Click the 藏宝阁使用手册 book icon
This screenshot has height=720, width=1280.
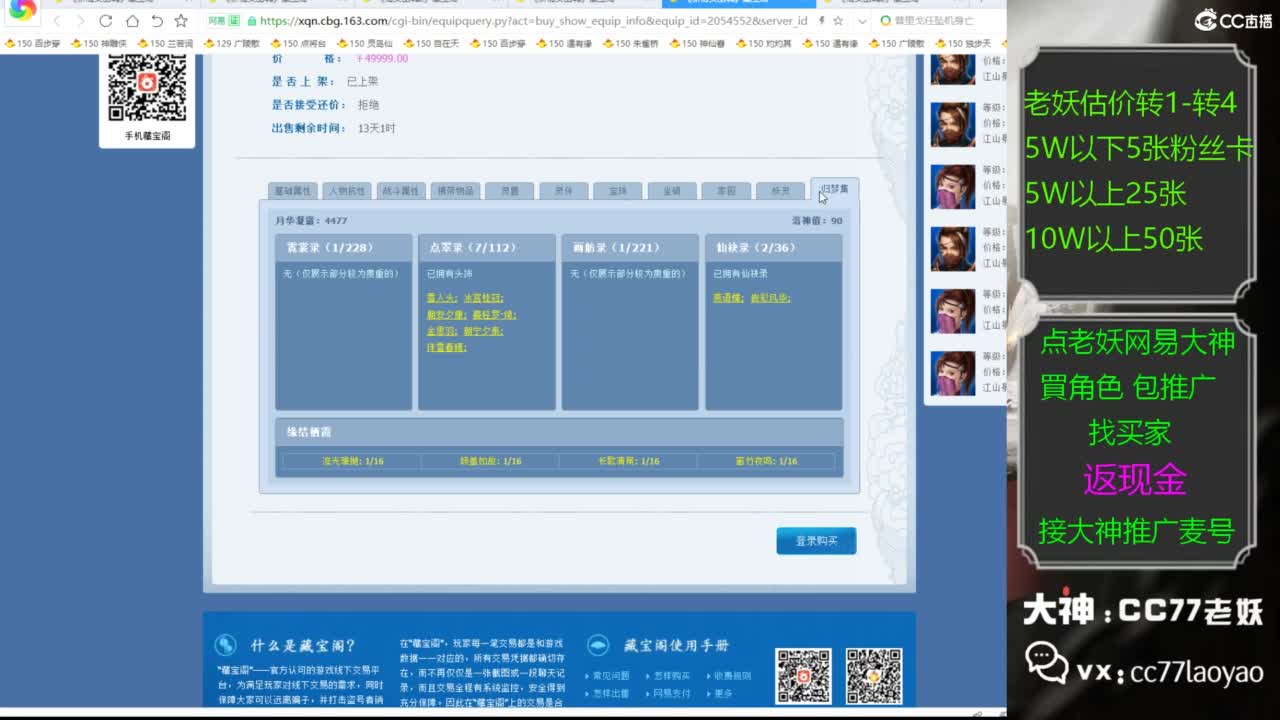[597, 646]
